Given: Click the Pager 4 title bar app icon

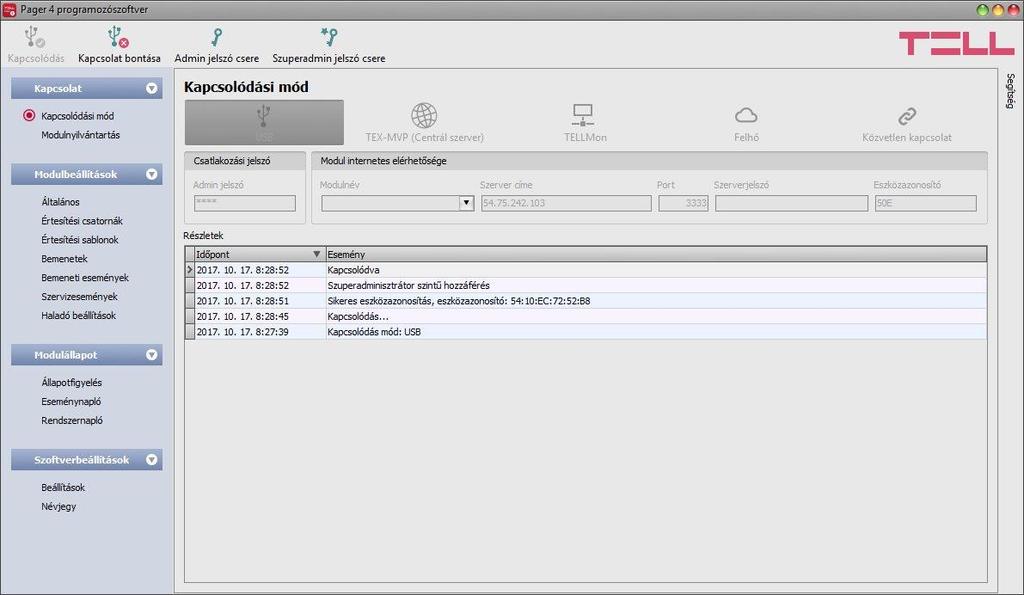Looking at the screenshot, I should (9, 9).
